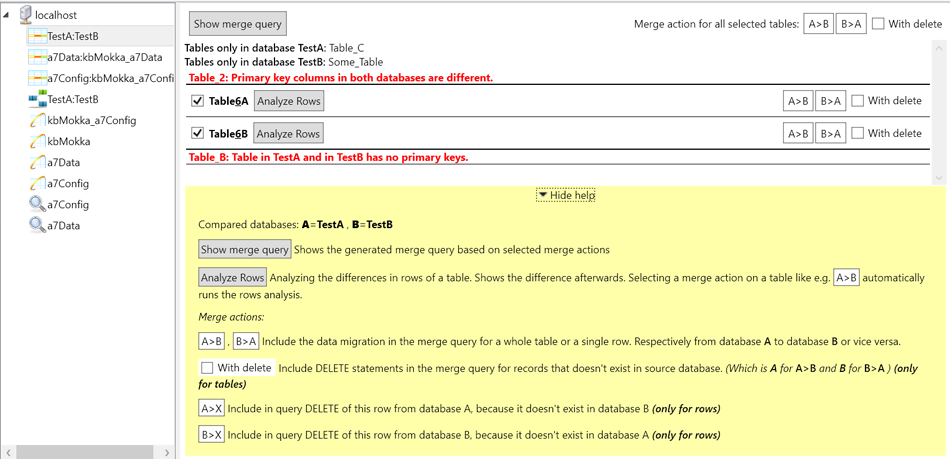The image size is (950, 459).
Task: Click the table list scroll down arrow
Action: 939,178
